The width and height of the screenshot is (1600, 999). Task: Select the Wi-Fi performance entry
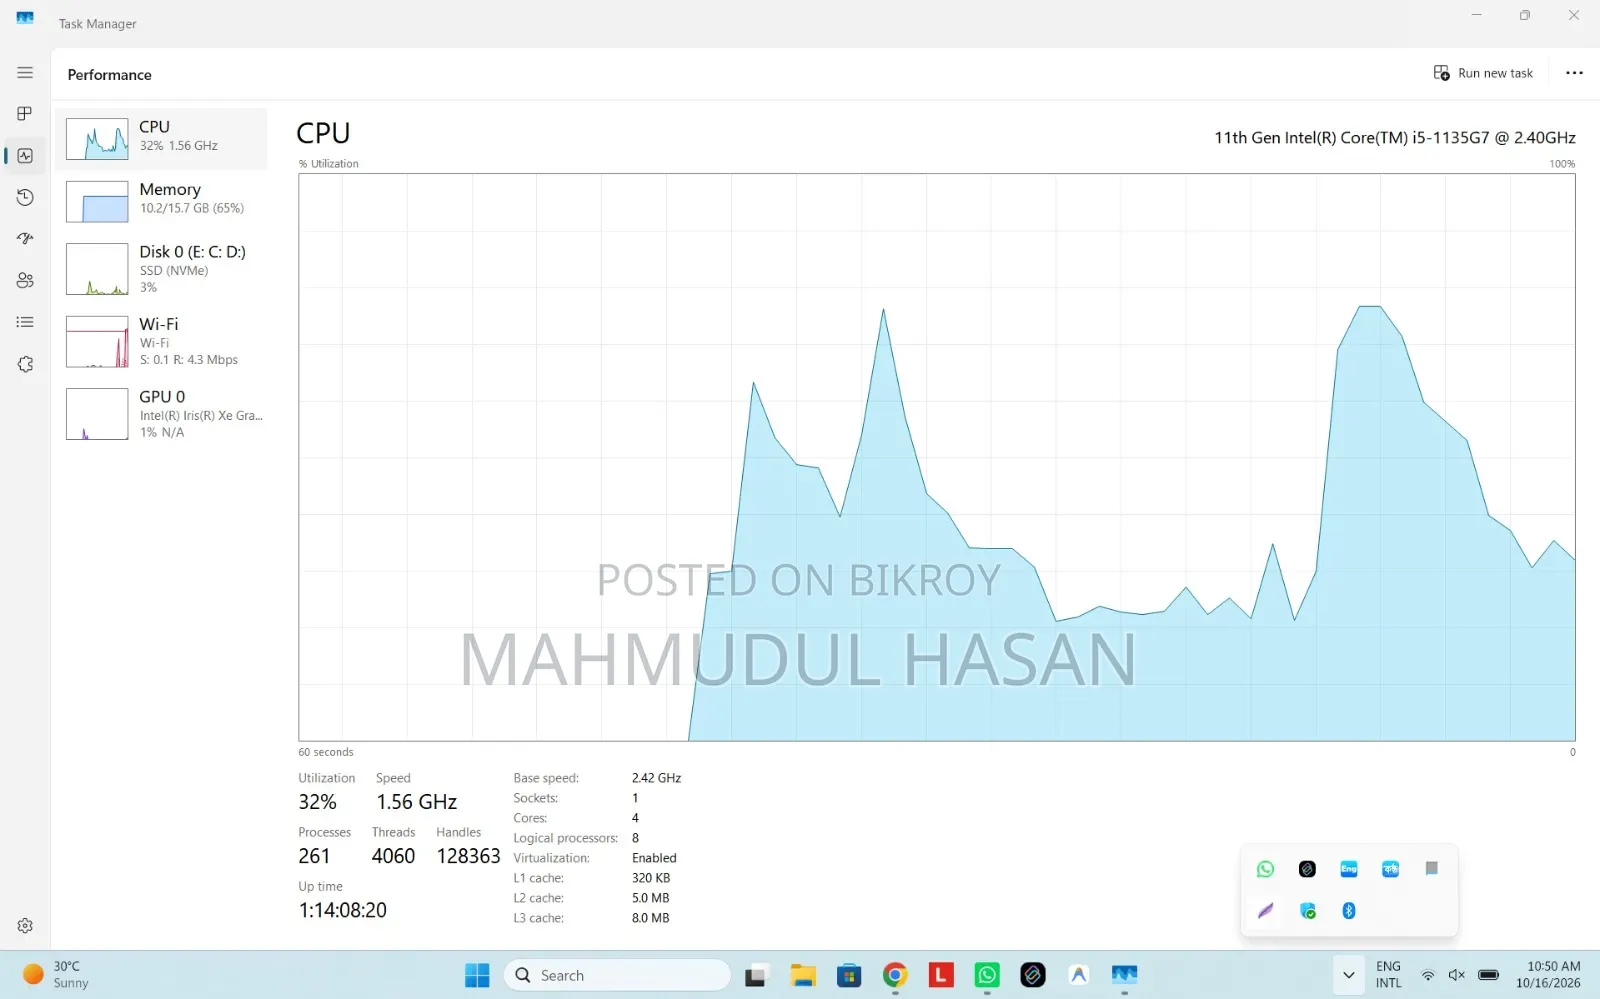(161, 342)
